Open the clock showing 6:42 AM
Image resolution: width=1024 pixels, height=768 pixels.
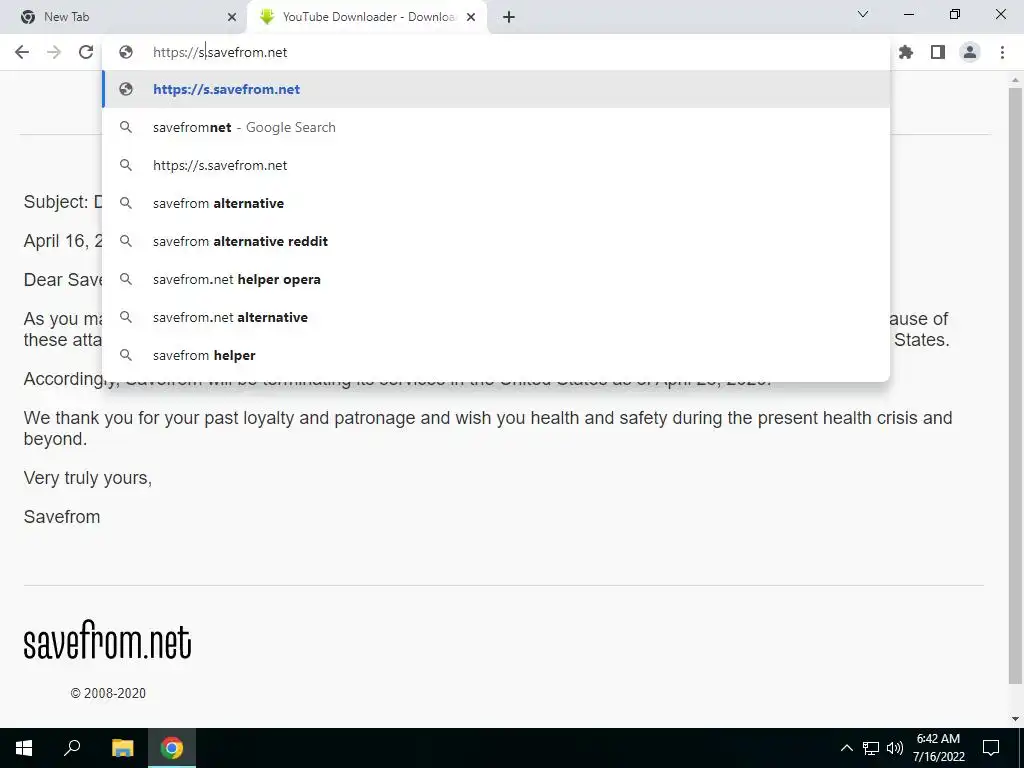tap(938, 748)
